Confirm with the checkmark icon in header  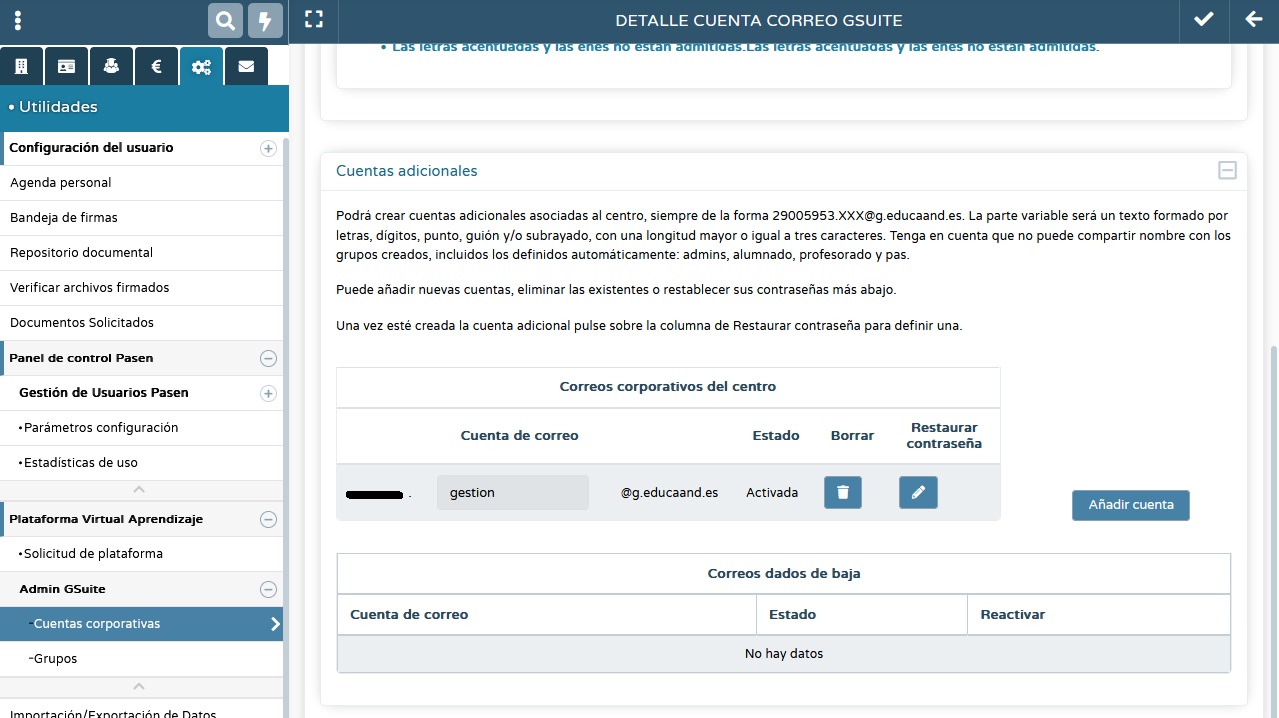point(1204,19)
